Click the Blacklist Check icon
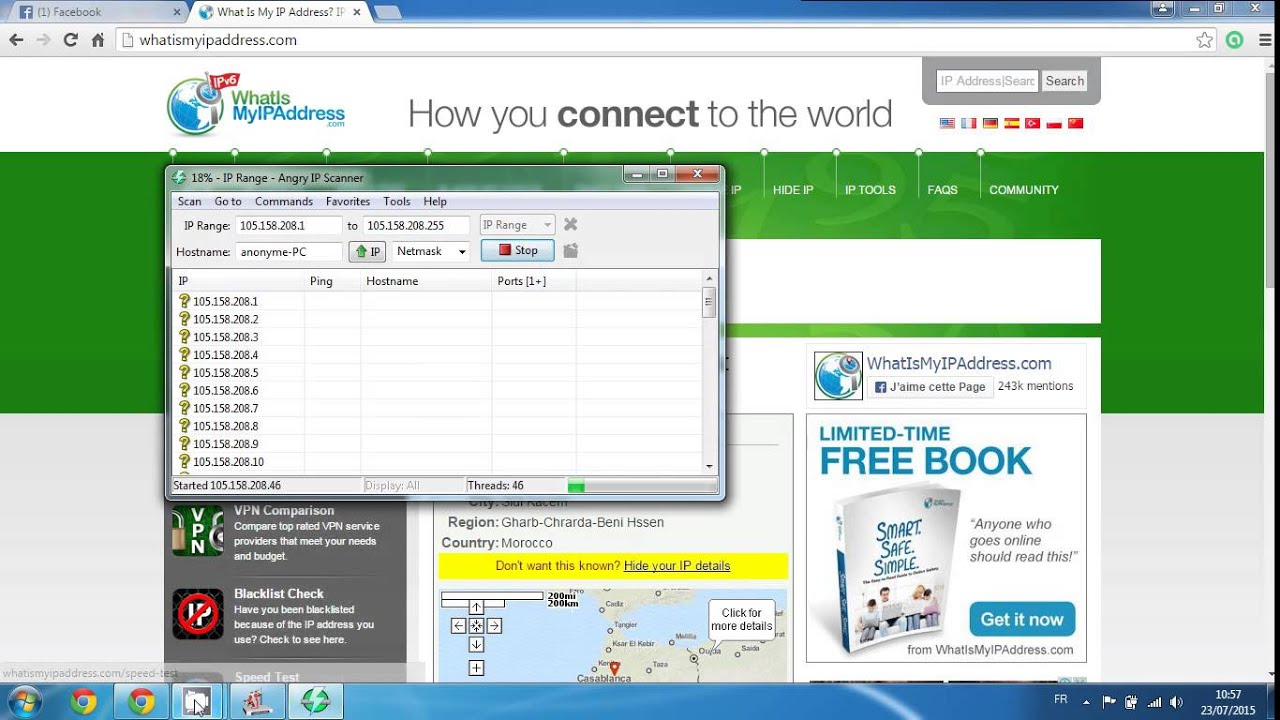This screenshot has width=1280, height=720. pyautogui.click(x=198, y=613)
